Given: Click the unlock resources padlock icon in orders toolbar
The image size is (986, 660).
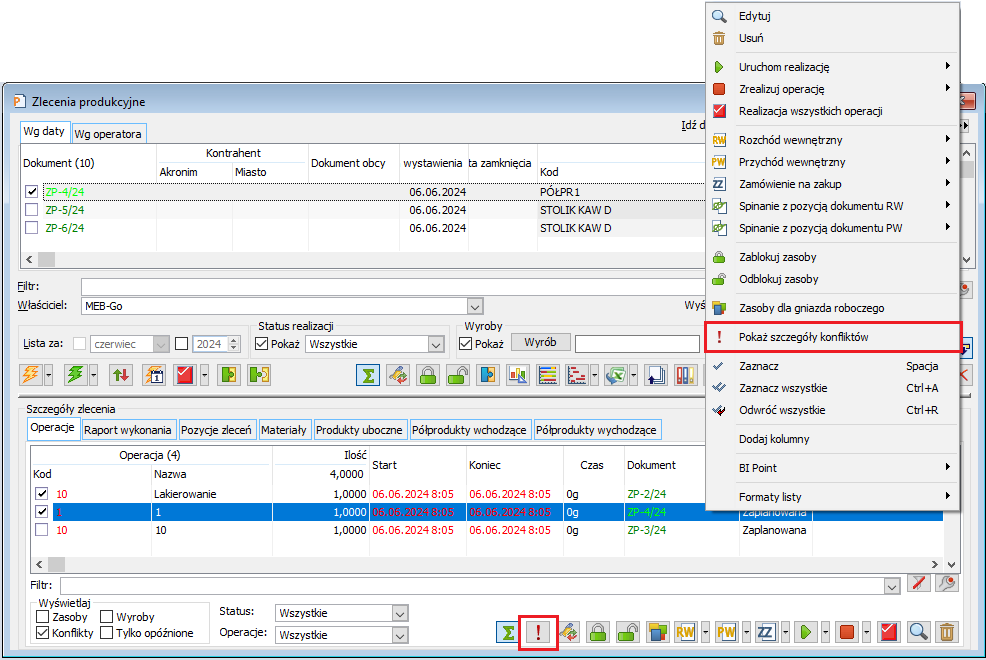Looking at the screenshot, I should coord(458,375).
